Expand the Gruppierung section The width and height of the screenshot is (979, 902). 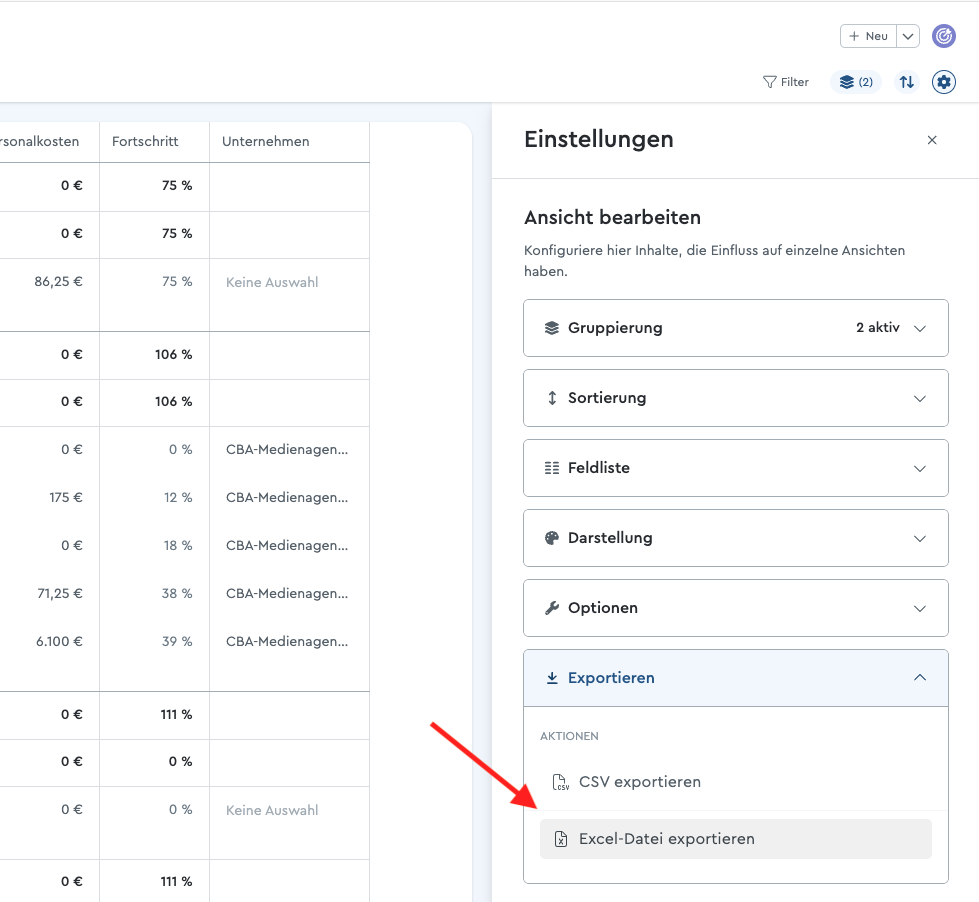735,328
